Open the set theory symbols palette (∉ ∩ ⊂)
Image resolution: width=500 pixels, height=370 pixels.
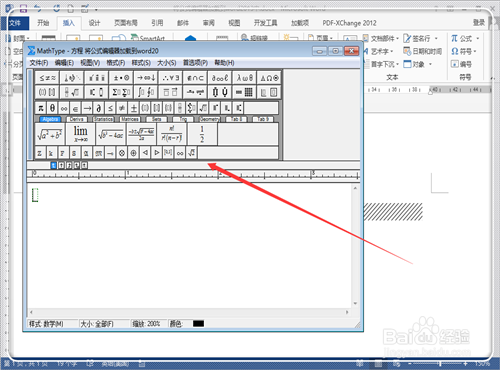click(x=195, y=78)
